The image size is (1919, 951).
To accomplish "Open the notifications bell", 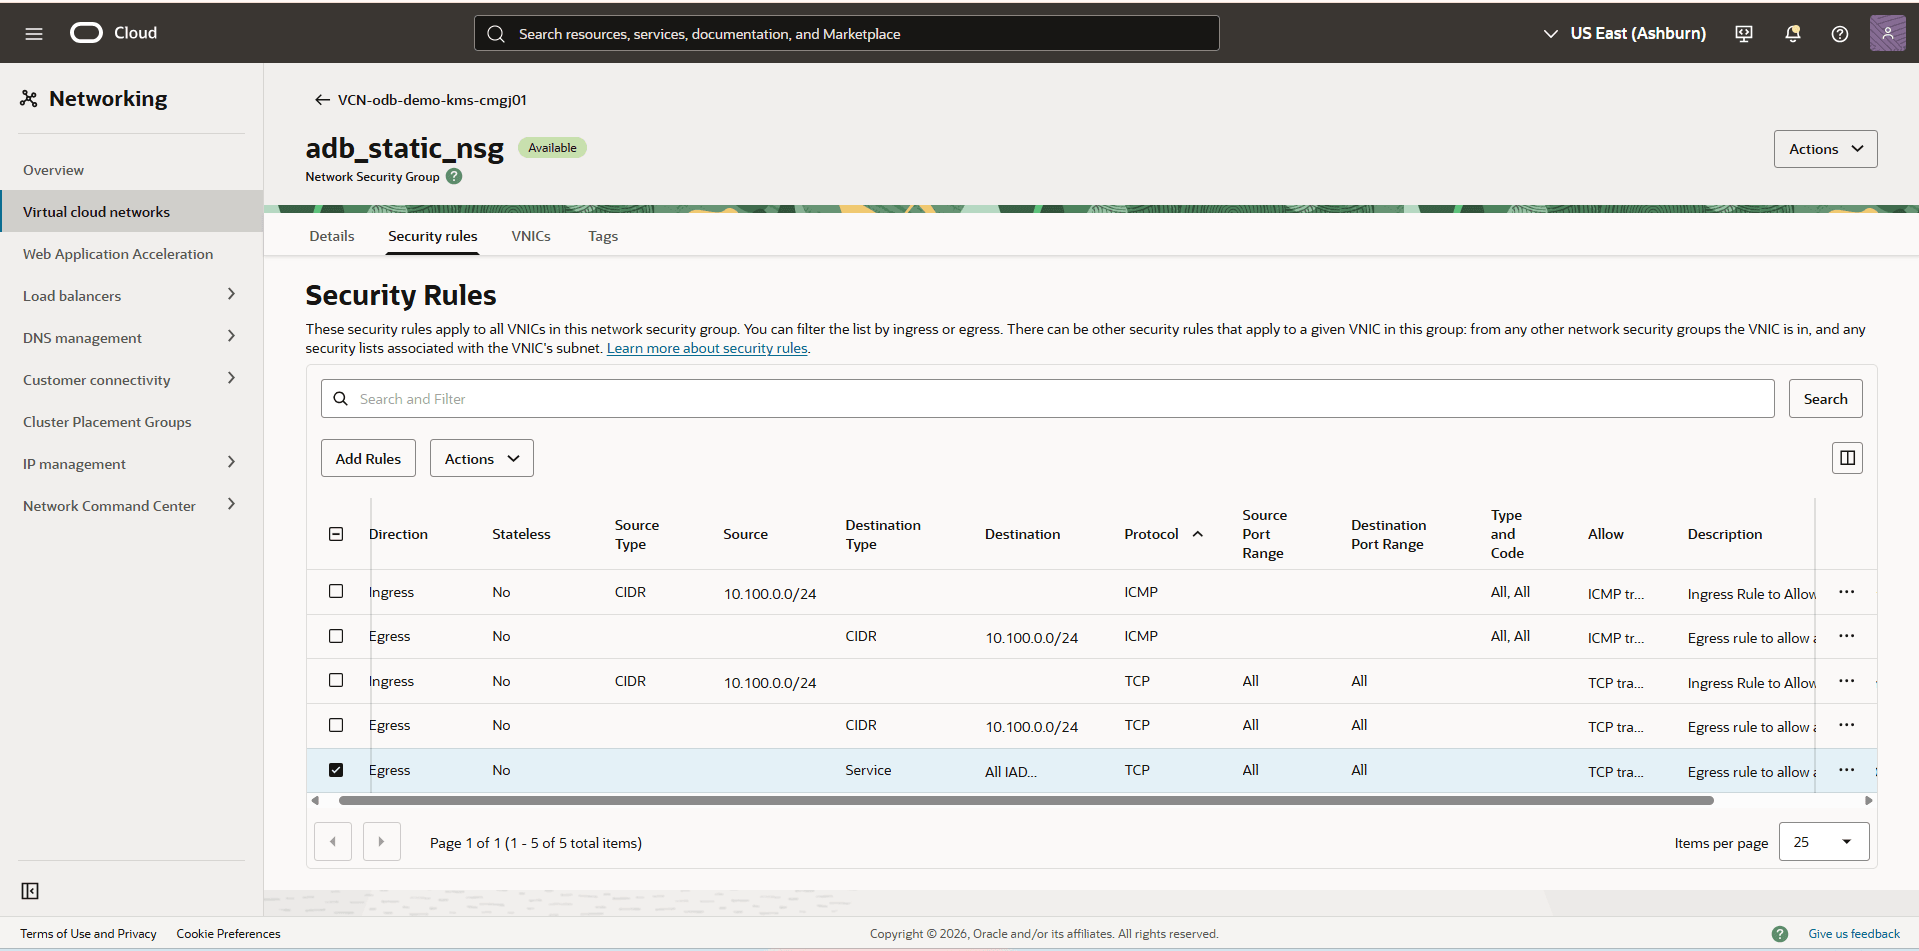I will tap(1791, 33).
